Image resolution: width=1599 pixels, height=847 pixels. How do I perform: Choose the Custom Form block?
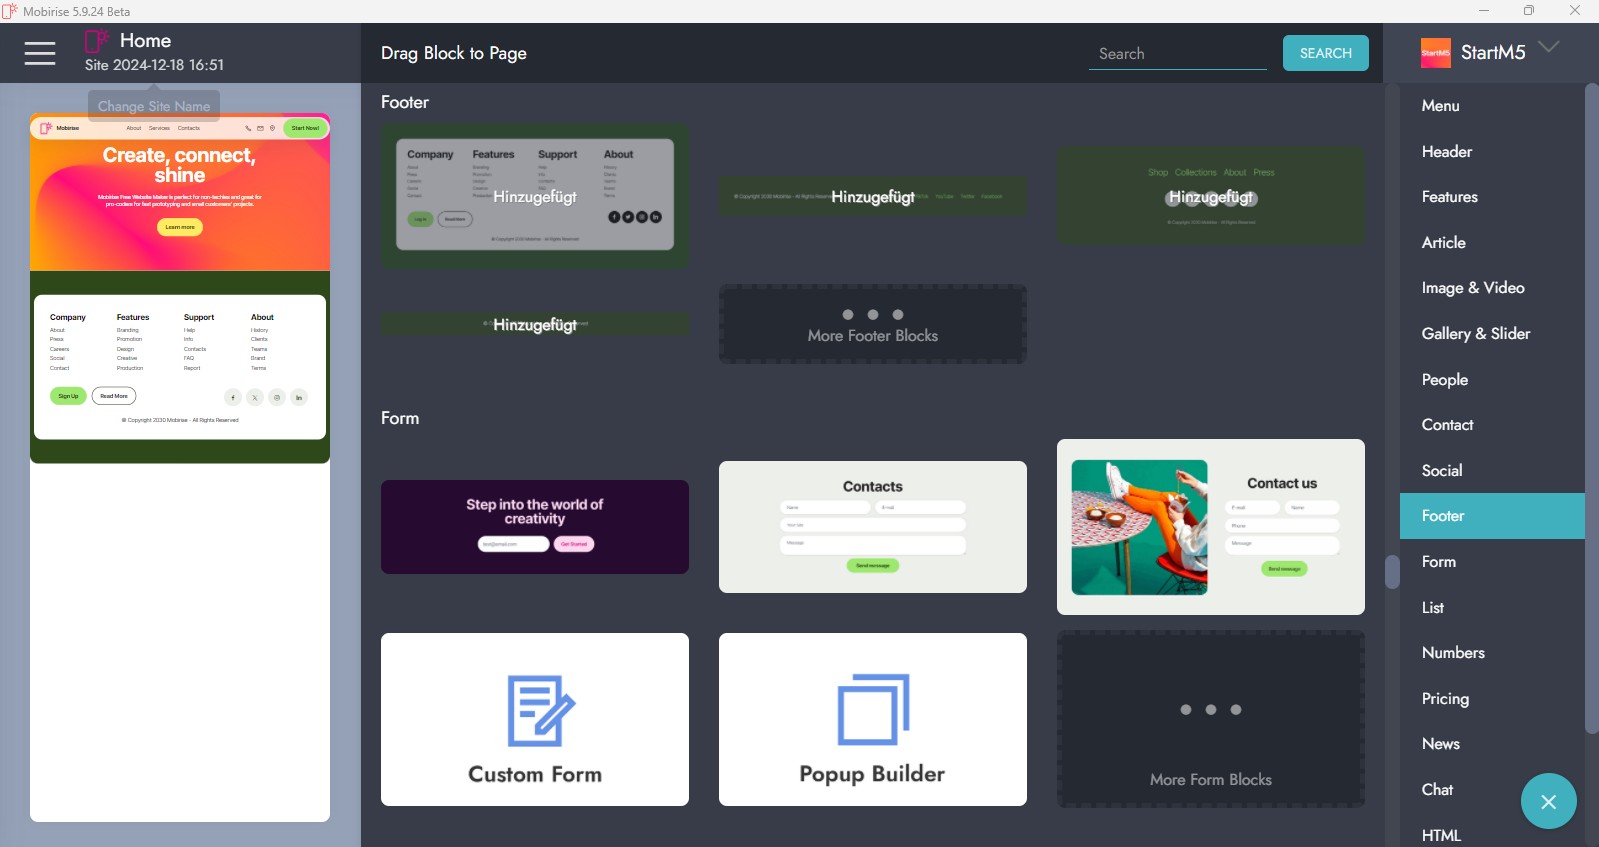coord(535,719)
